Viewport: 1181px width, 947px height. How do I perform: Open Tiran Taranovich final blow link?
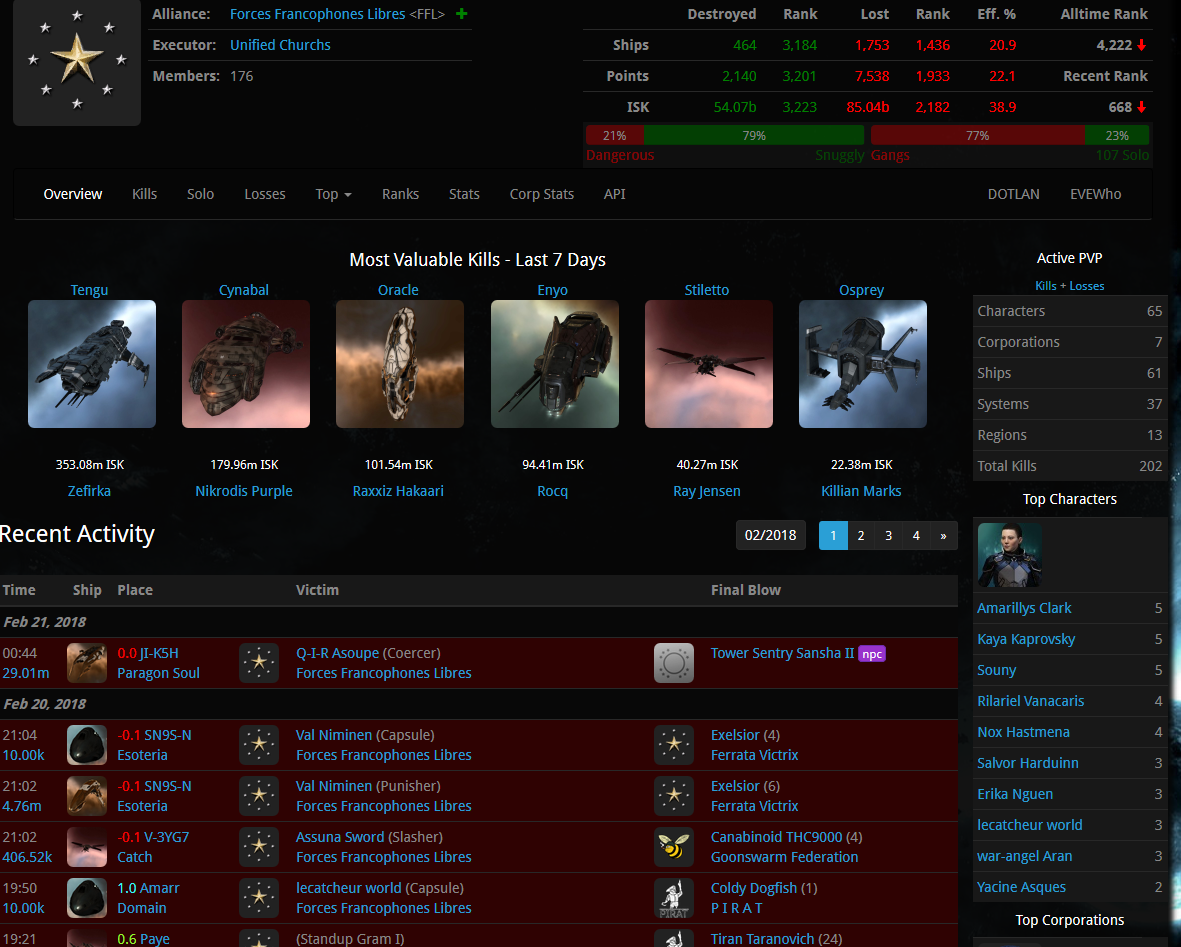click(762, 939)
